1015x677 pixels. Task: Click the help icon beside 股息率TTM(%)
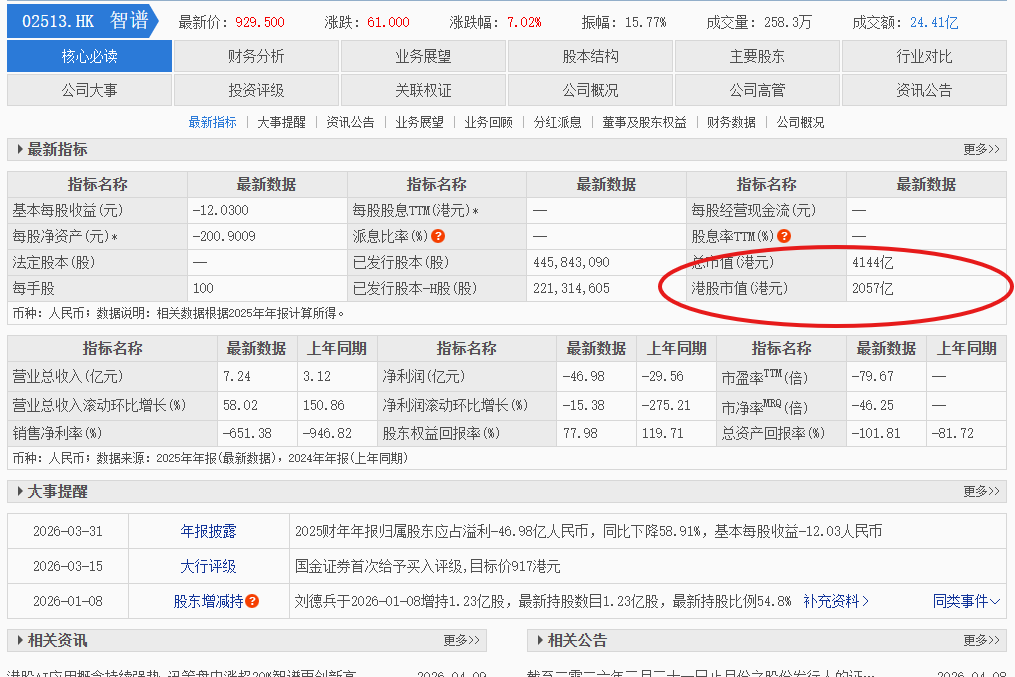pos(784,236)
